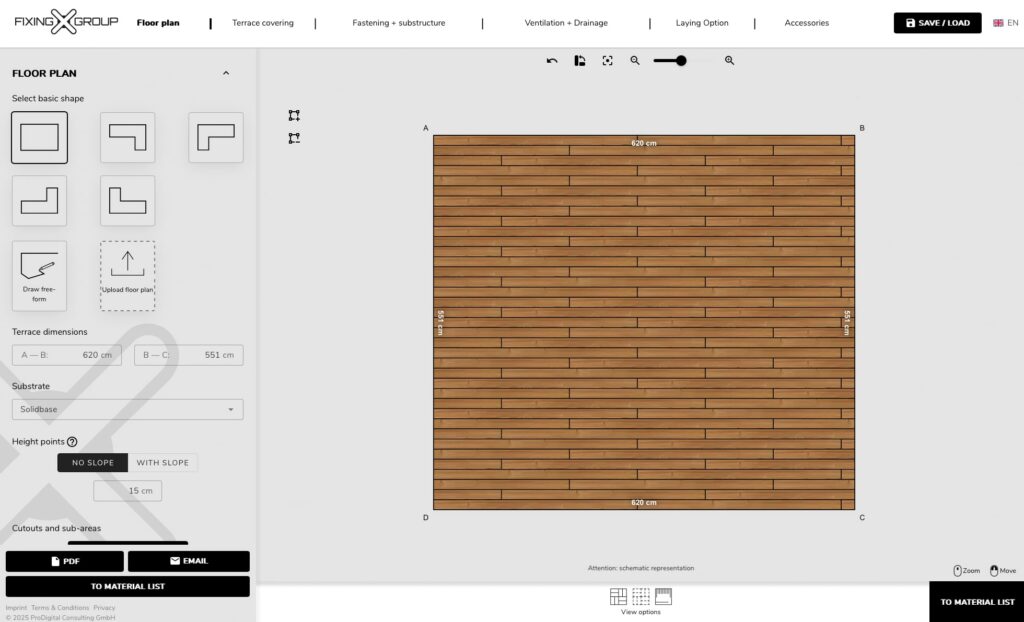Open the Terrace covering tab

point(263,23)
